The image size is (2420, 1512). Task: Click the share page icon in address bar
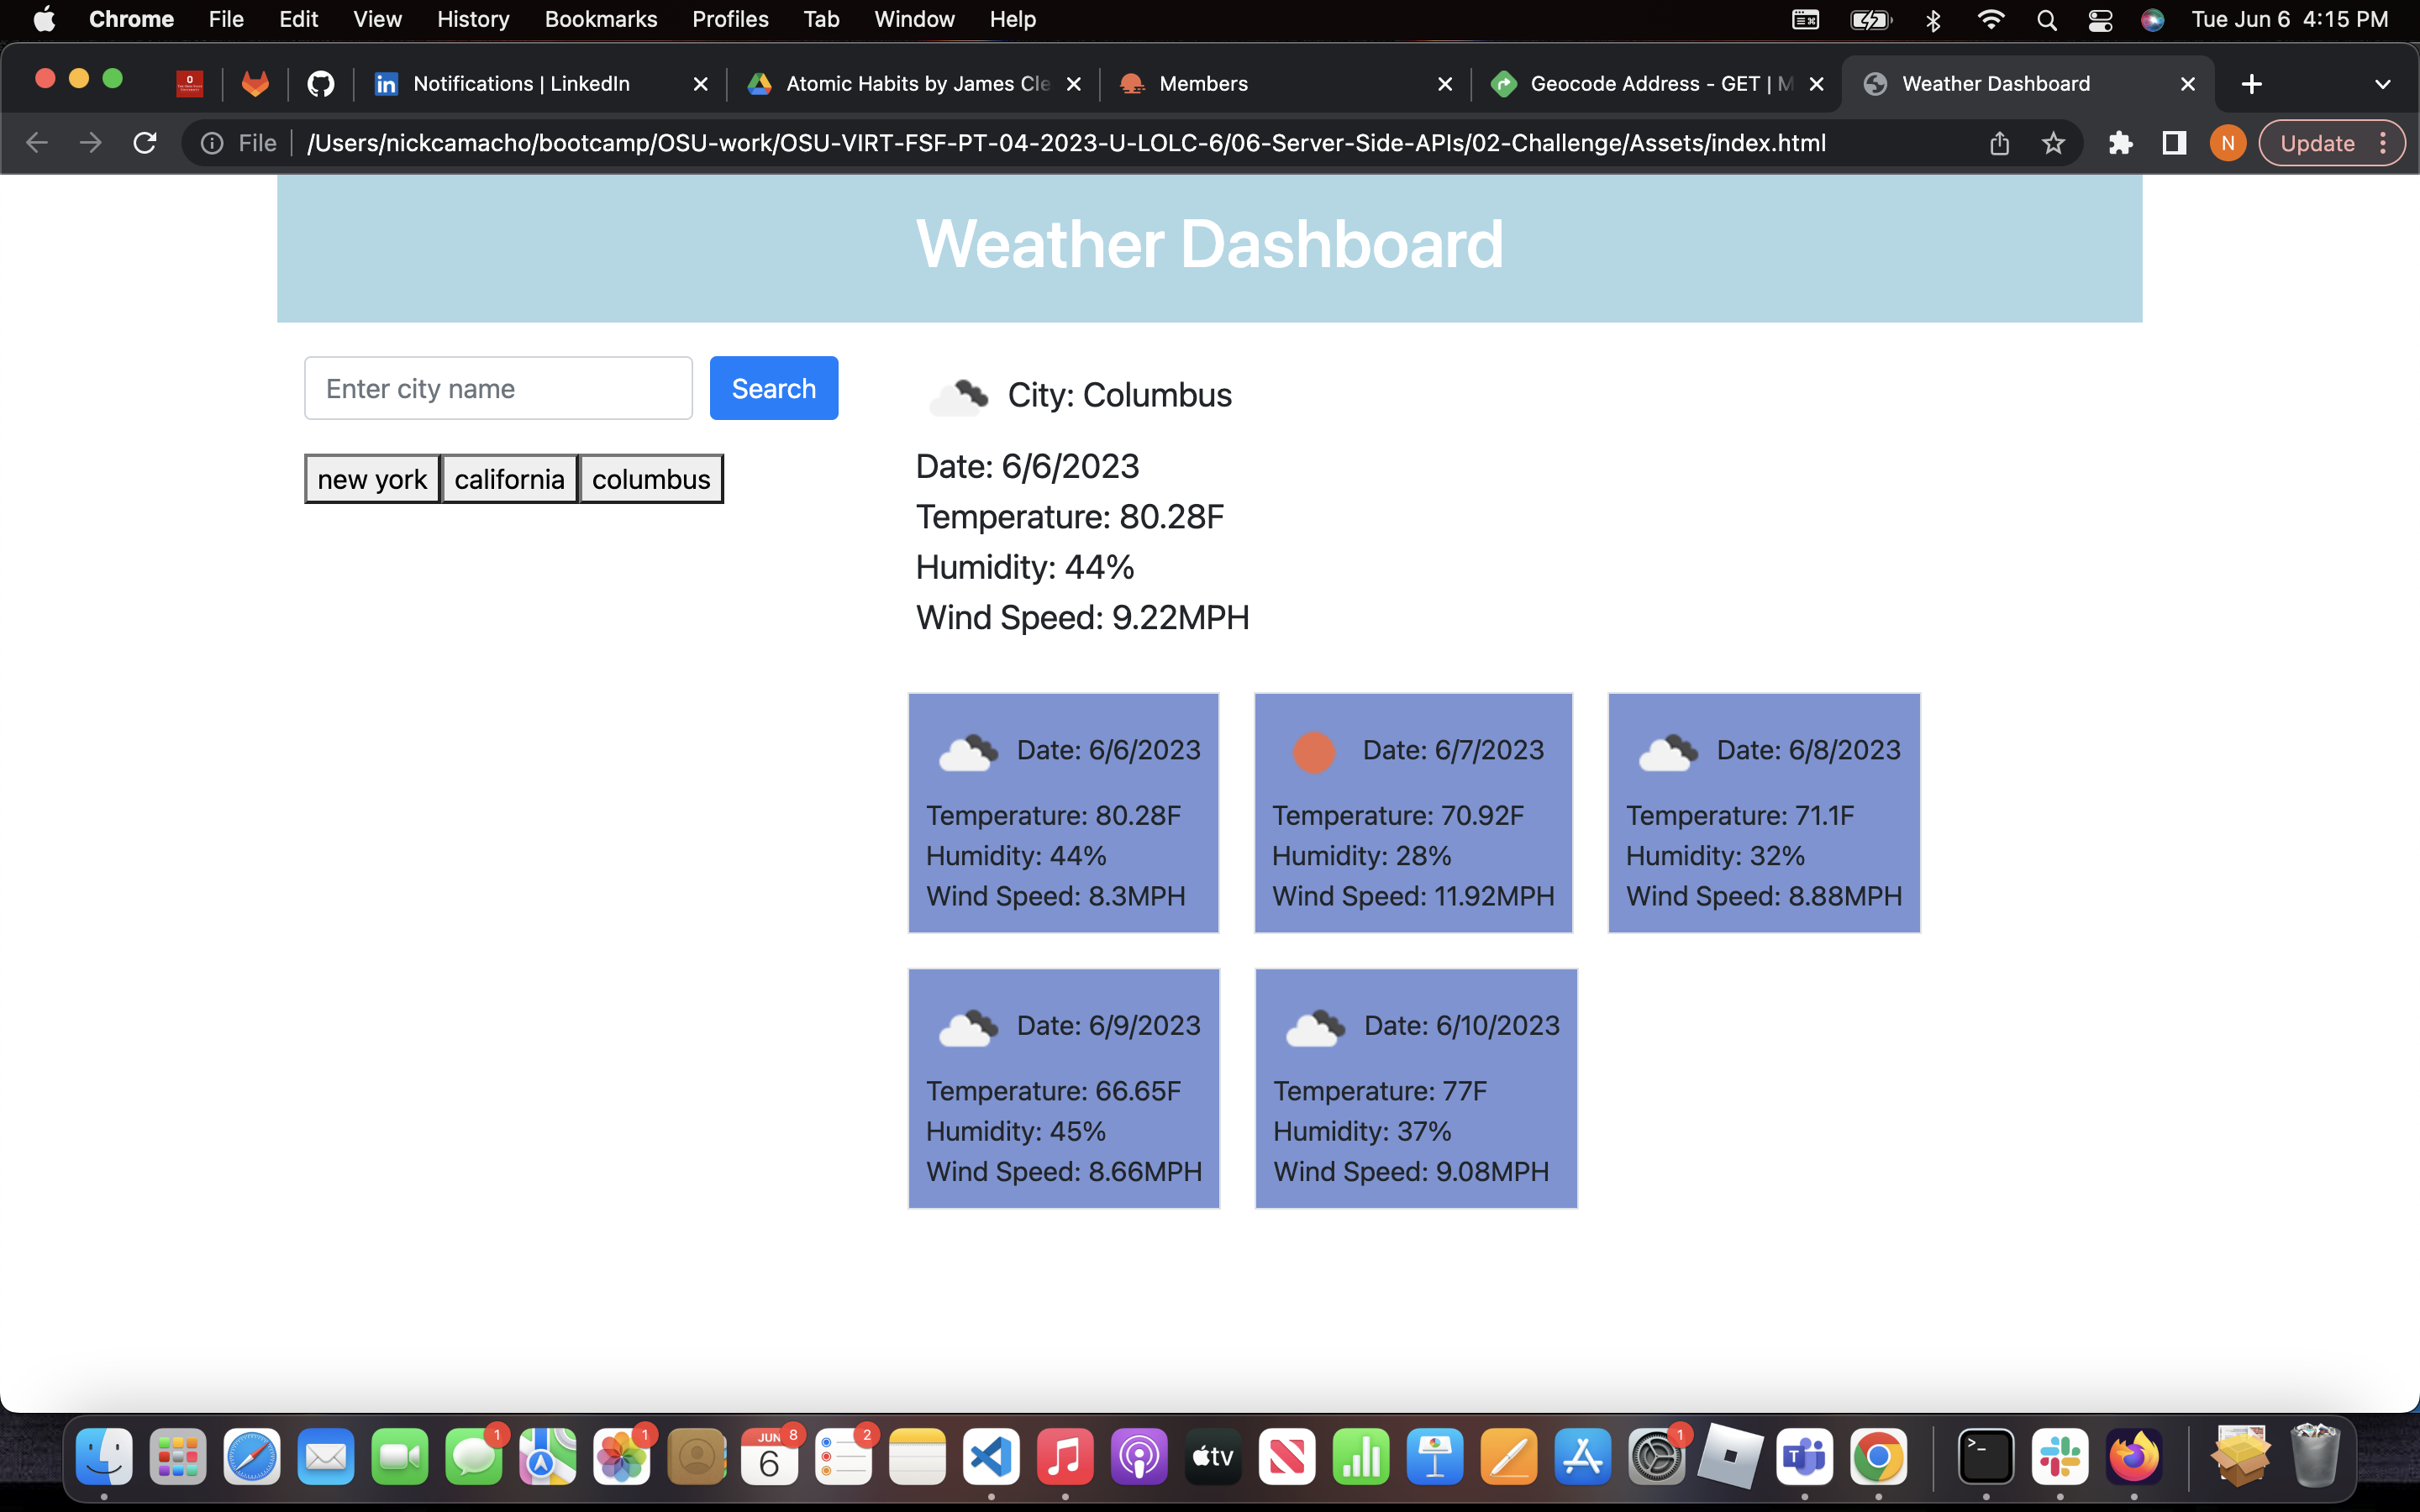click(1999, 143)
